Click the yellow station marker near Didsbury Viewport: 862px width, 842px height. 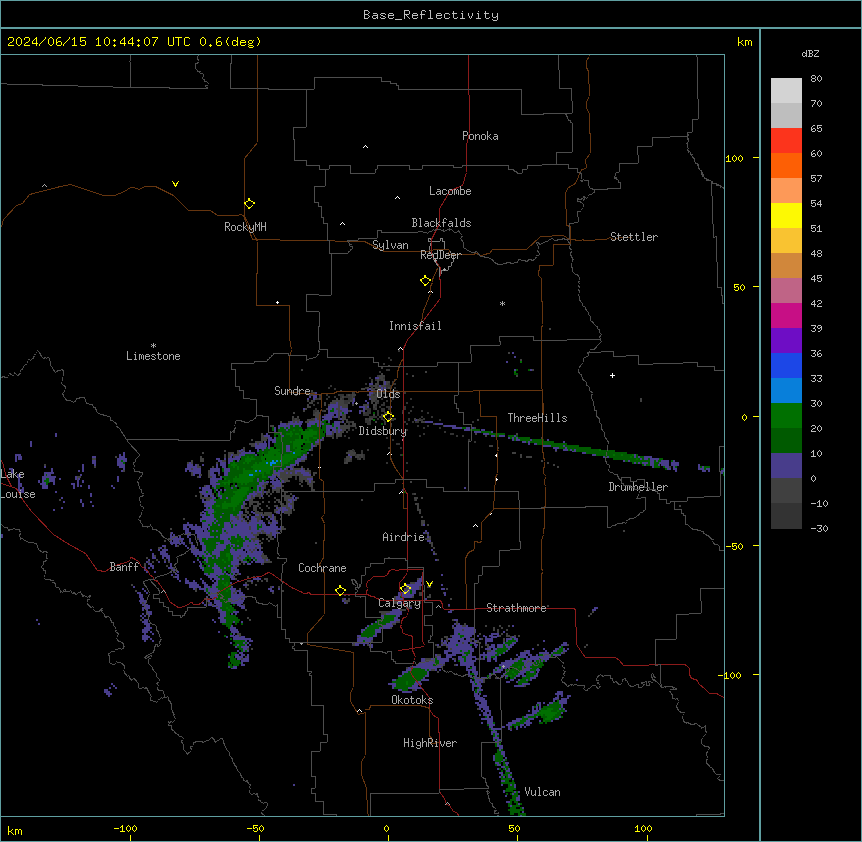(x=388, y=417)
